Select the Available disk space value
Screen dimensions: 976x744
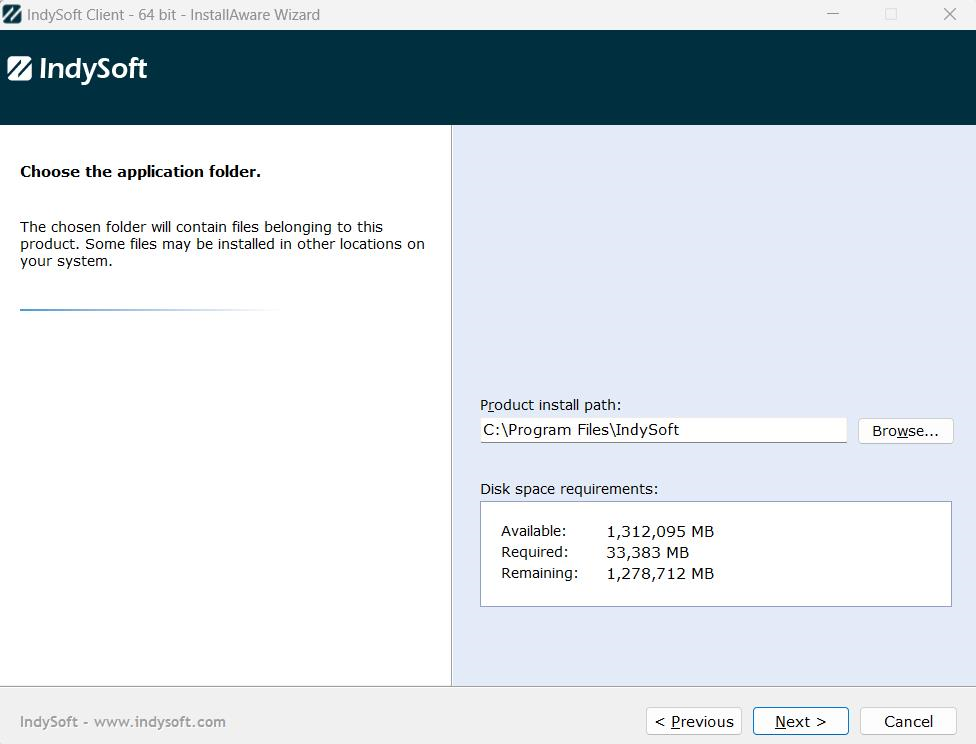tap(660, 531)
